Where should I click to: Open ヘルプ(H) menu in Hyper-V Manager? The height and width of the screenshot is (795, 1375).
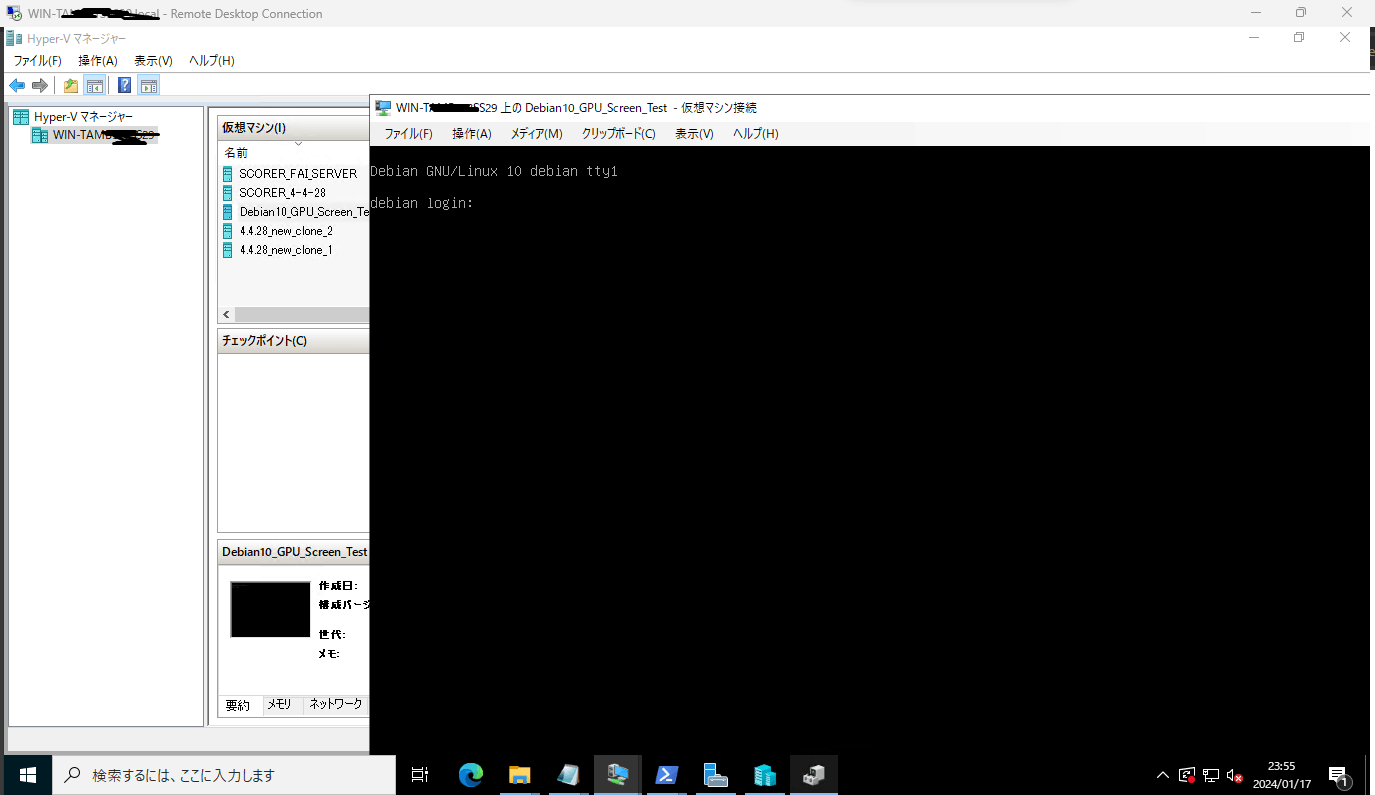pyautogui.click(x=212, y=61)
